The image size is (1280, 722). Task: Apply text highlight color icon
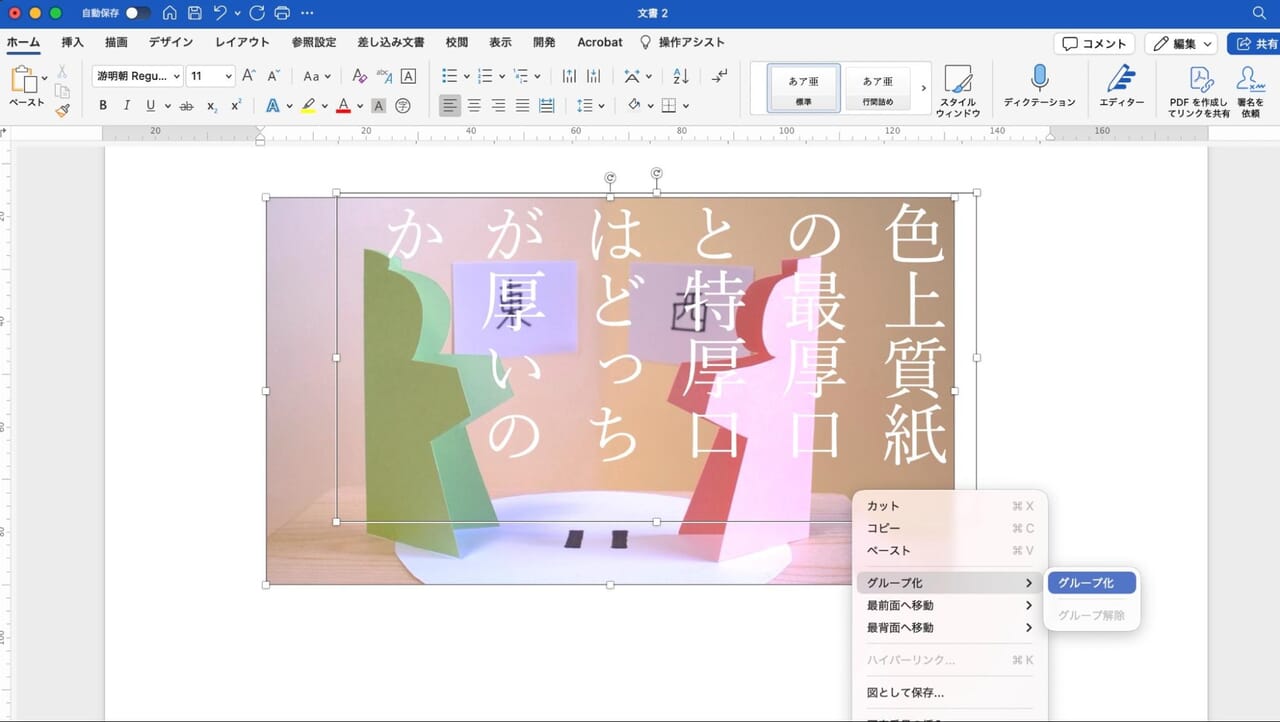click(308, 105)
